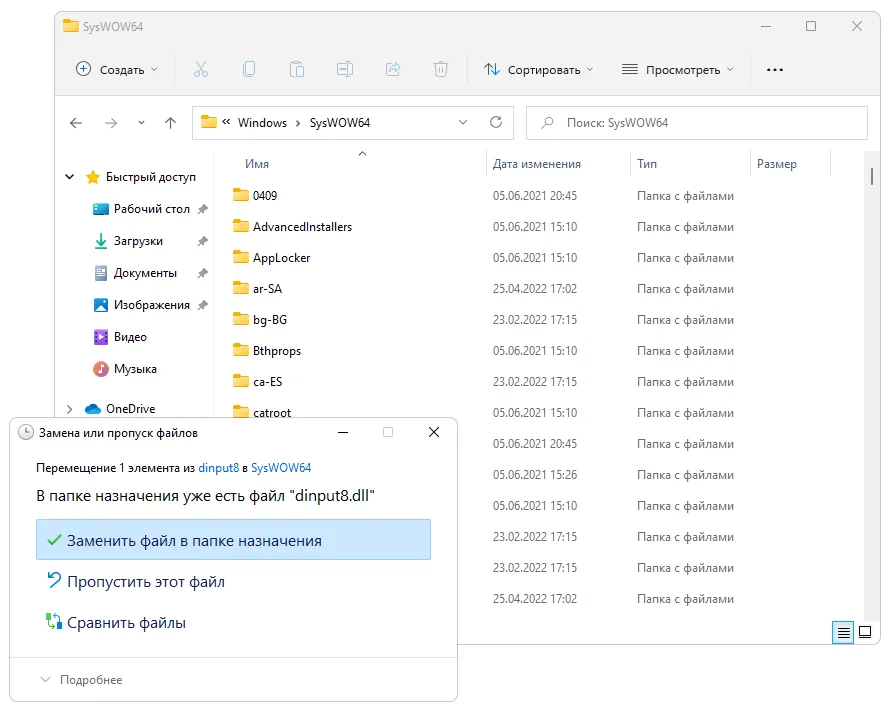Open the Сортировать dropdown

click(538, 70)
